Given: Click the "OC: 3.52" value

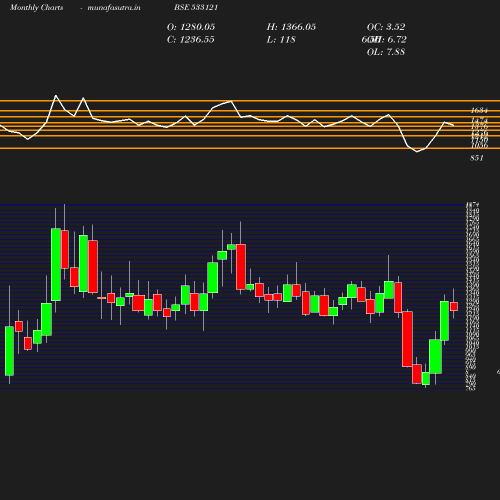Looking at the screenshot, I should pyautogui.click(x=386, y=27).
